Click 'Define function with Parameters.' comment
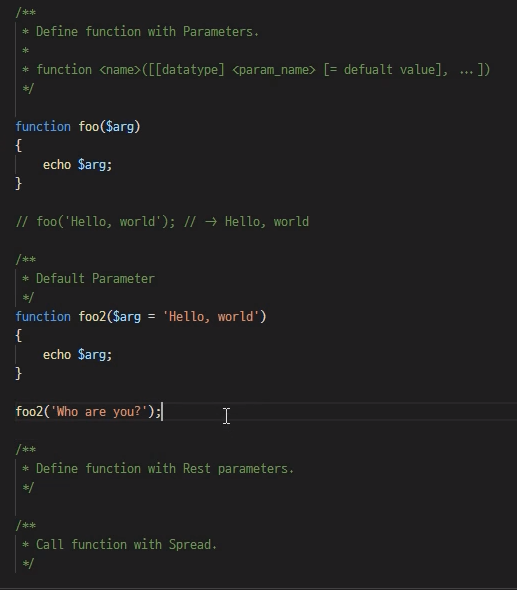The height and width of the screenshot is (590, 517). pyautogui.click(x=147, y=32)
